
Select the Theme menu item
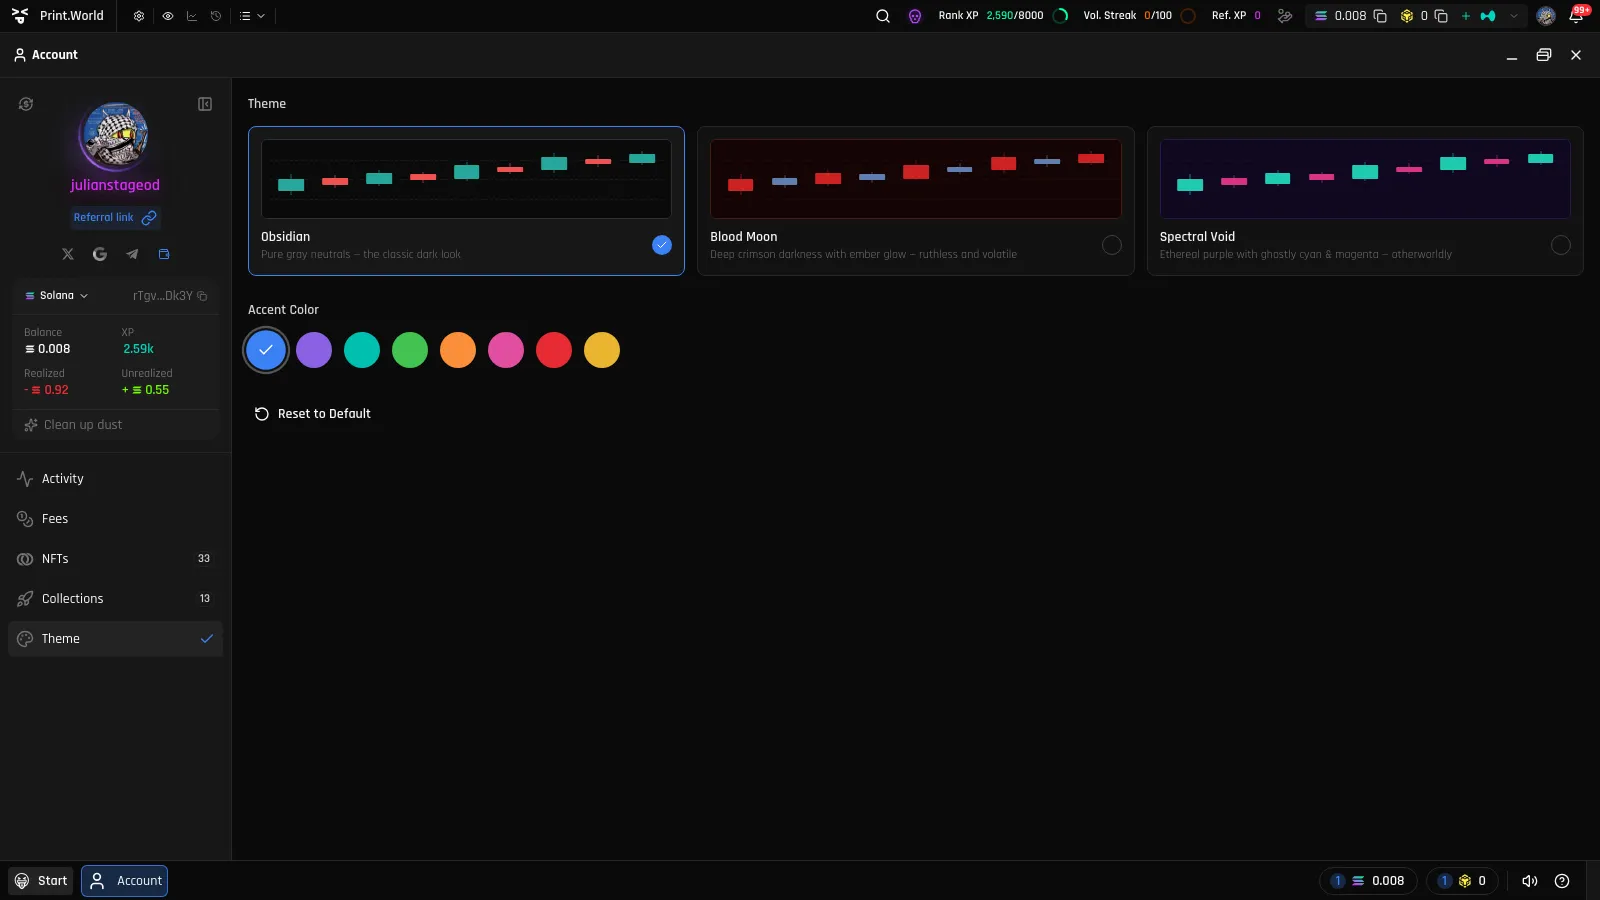115,639
